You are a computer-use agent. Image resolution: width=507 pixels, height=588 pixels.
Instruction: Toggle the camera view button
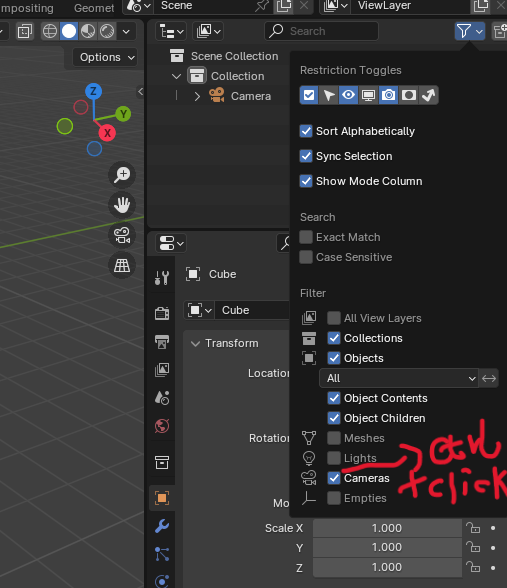point(122,235)
